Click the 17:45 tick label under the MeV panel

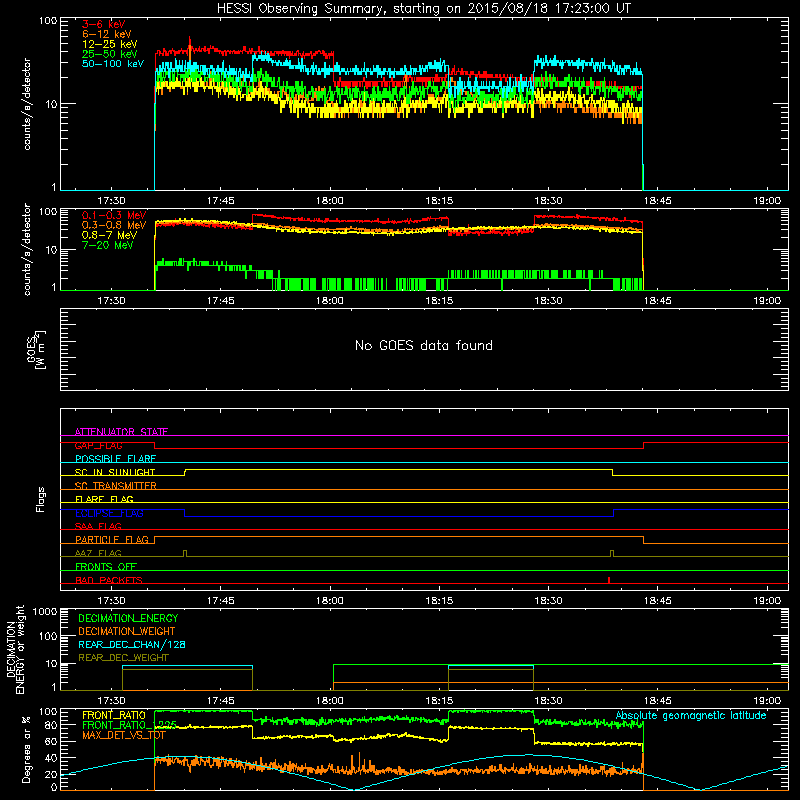(220, 301)
